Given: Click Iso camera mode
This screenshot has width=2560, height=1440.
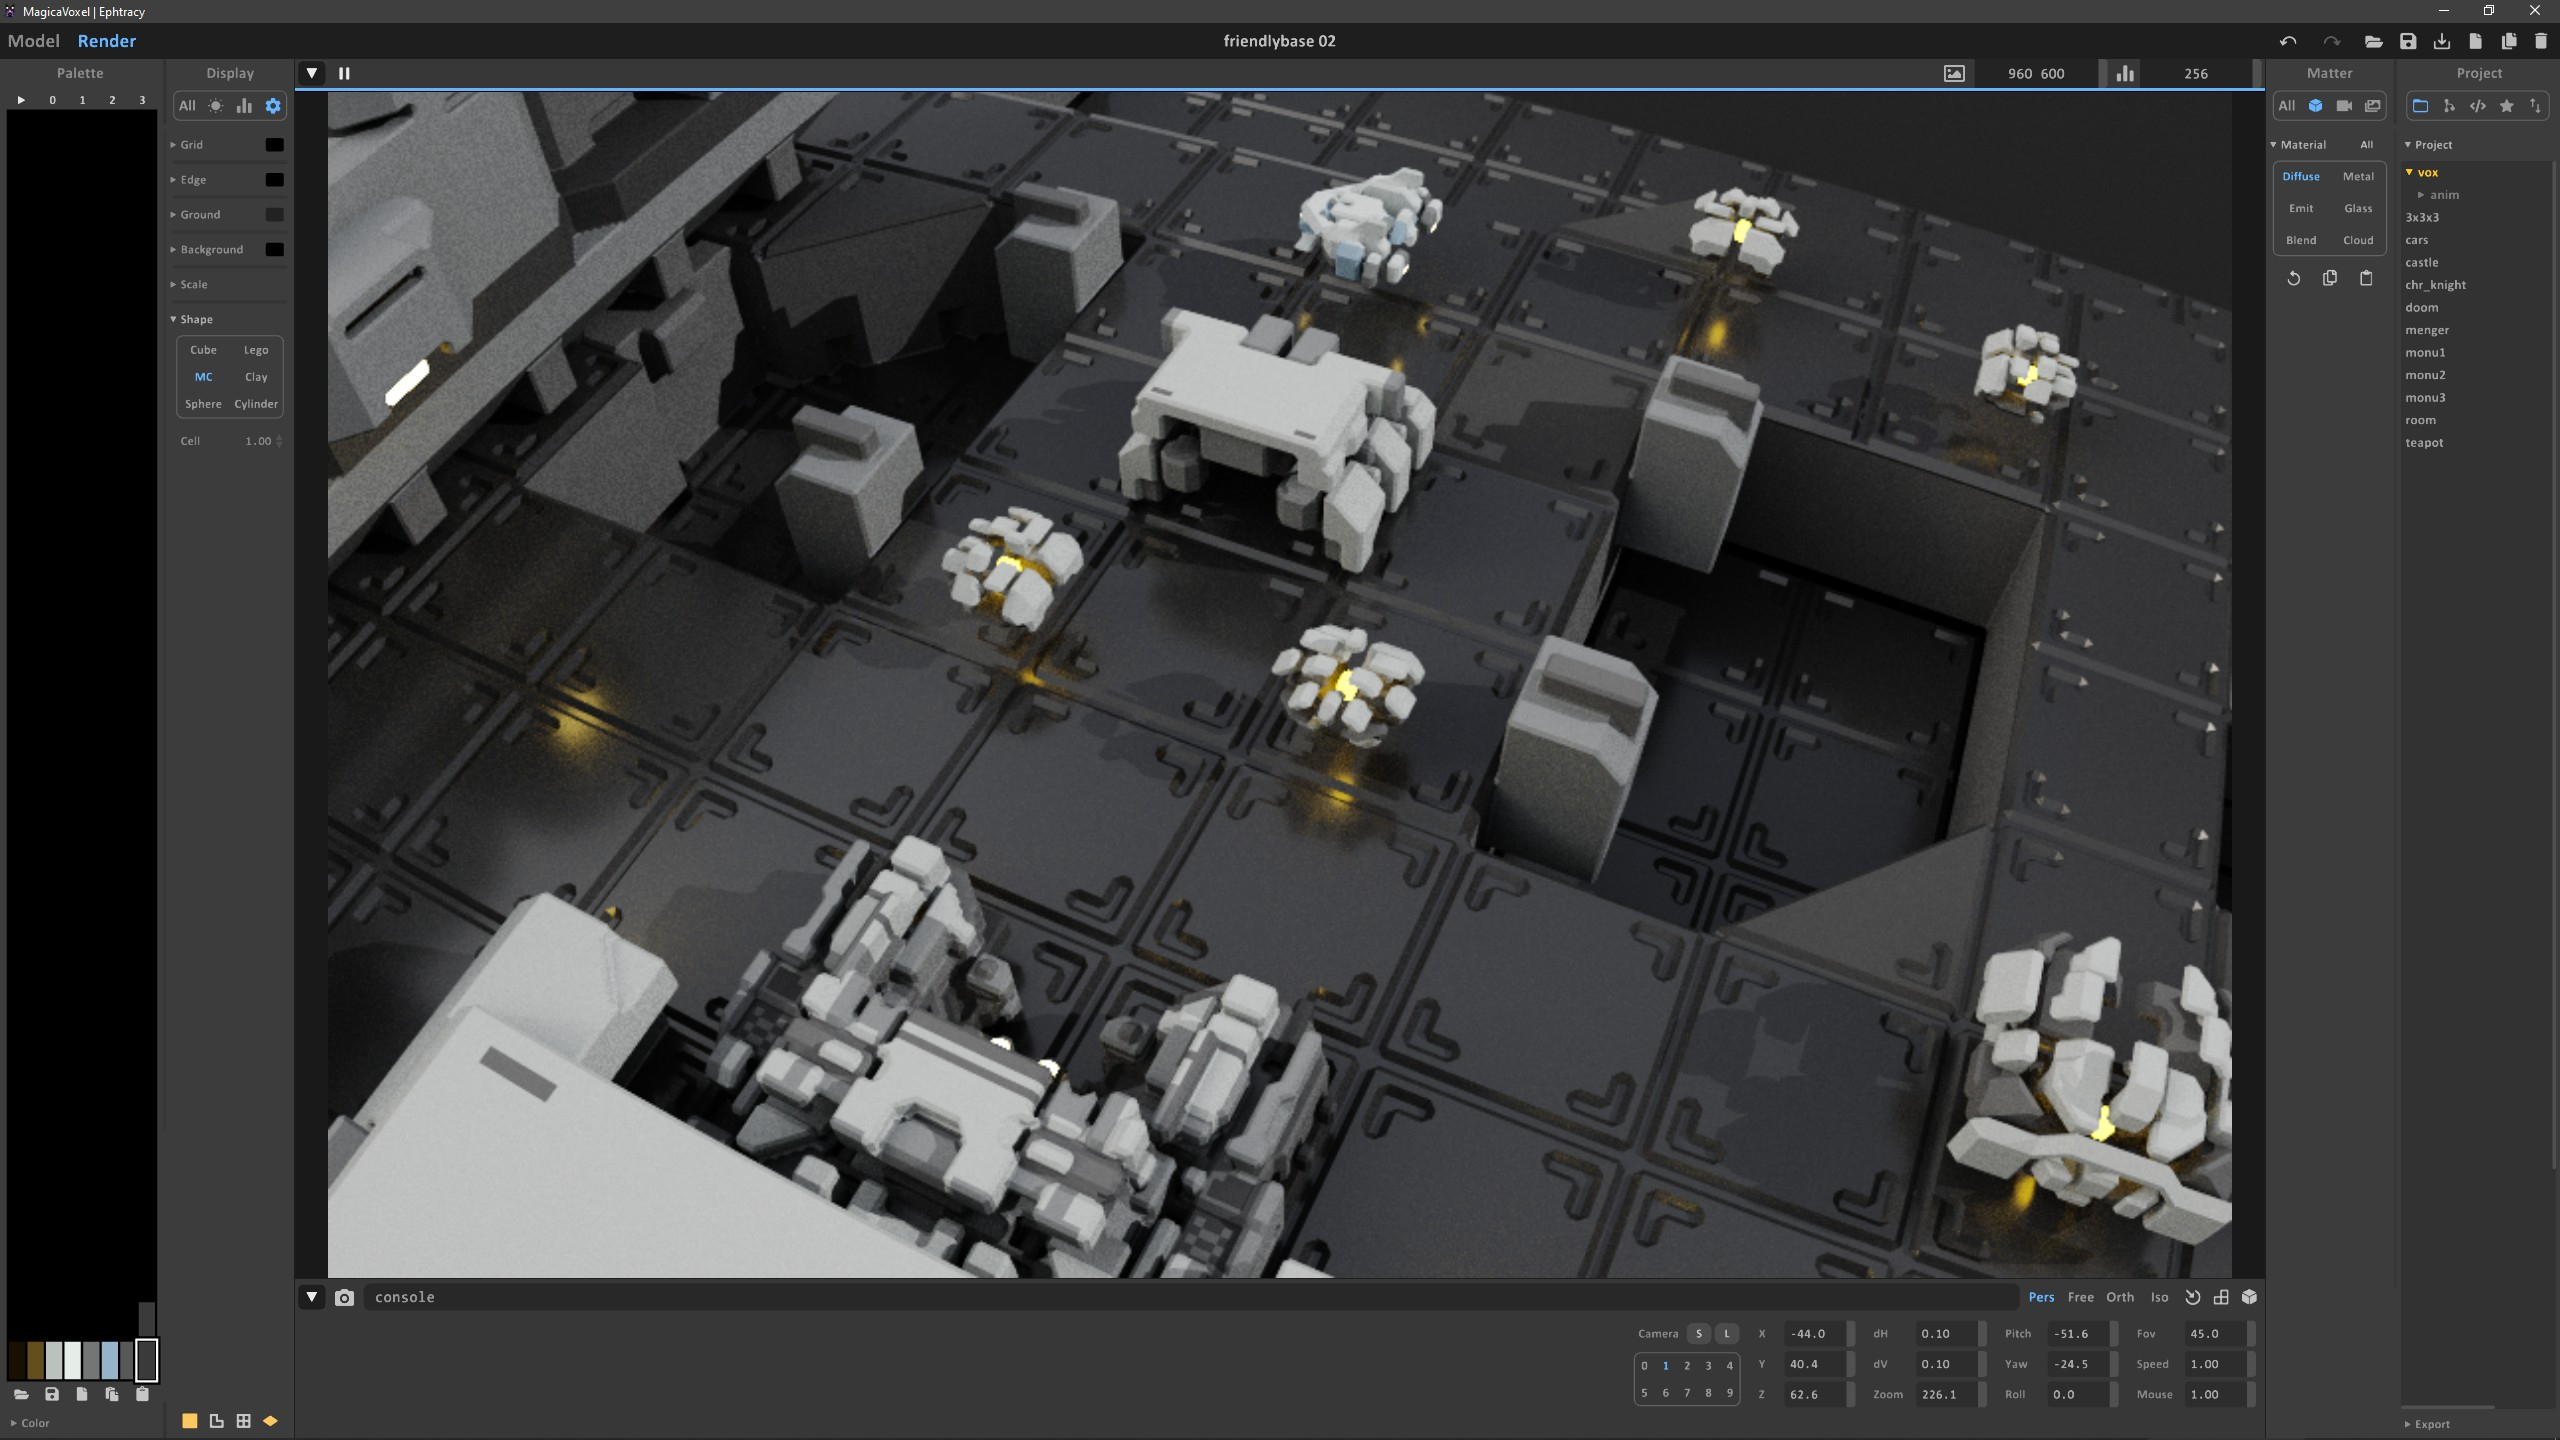Looking at the screenshot, I should (2160, 1297).
